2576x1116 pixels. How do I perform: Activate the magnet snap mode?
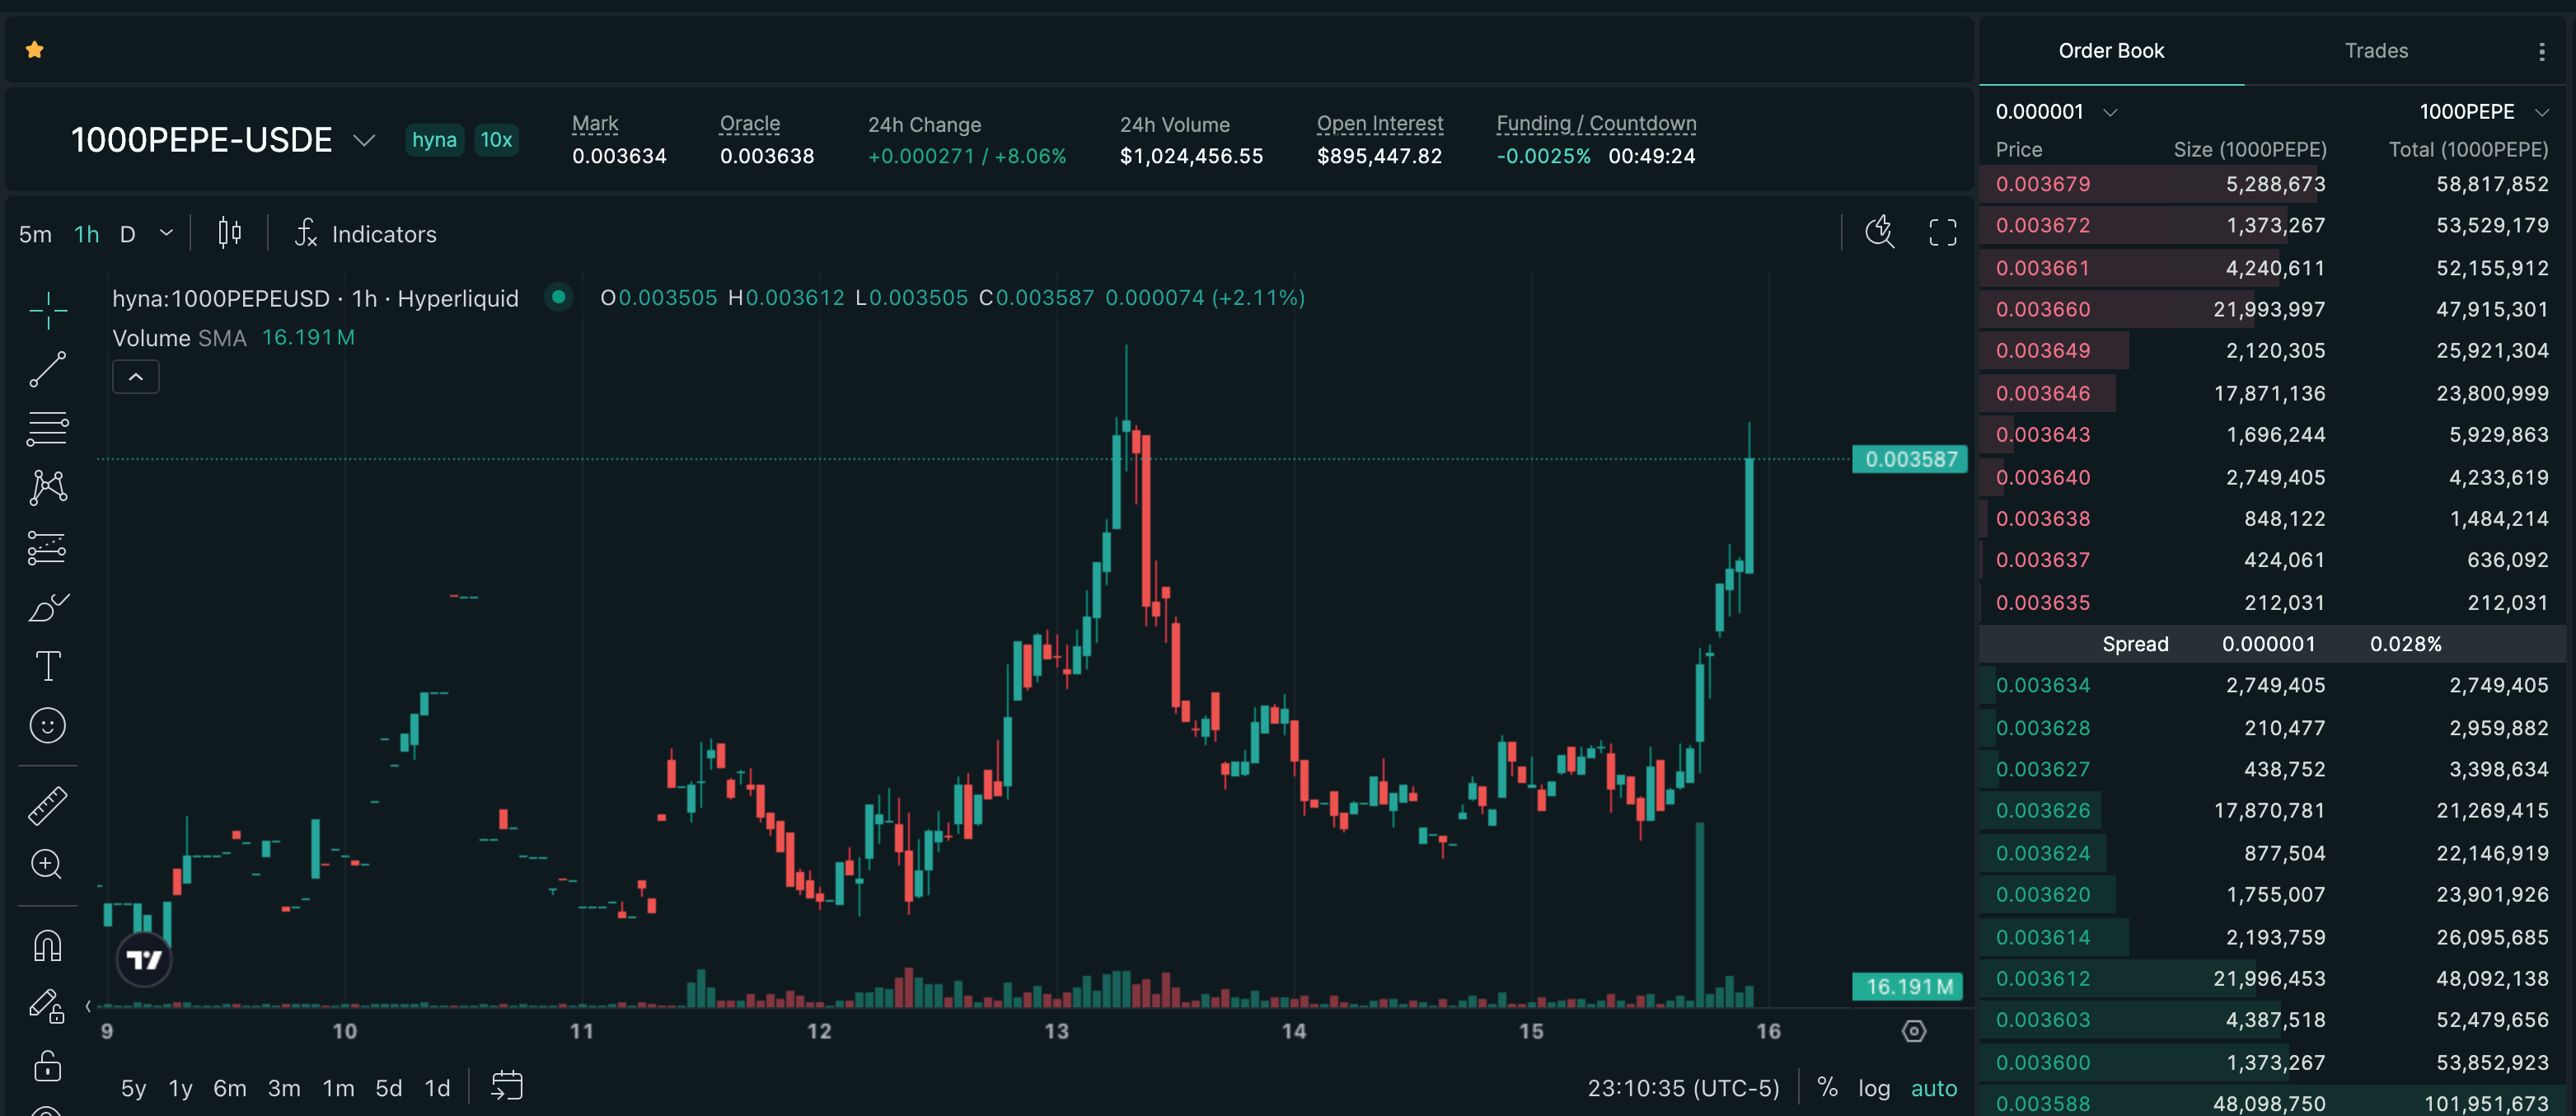[47, 946]
